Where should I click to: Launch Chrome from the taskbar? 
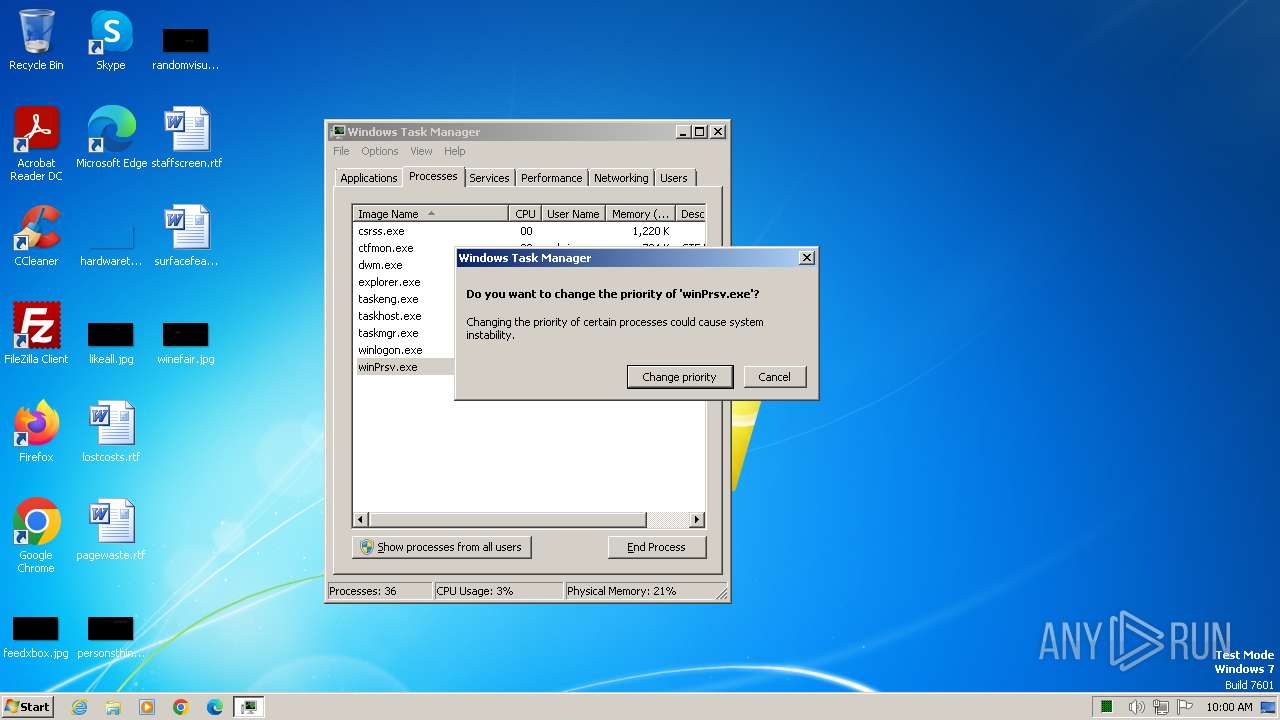click(181, 707)
